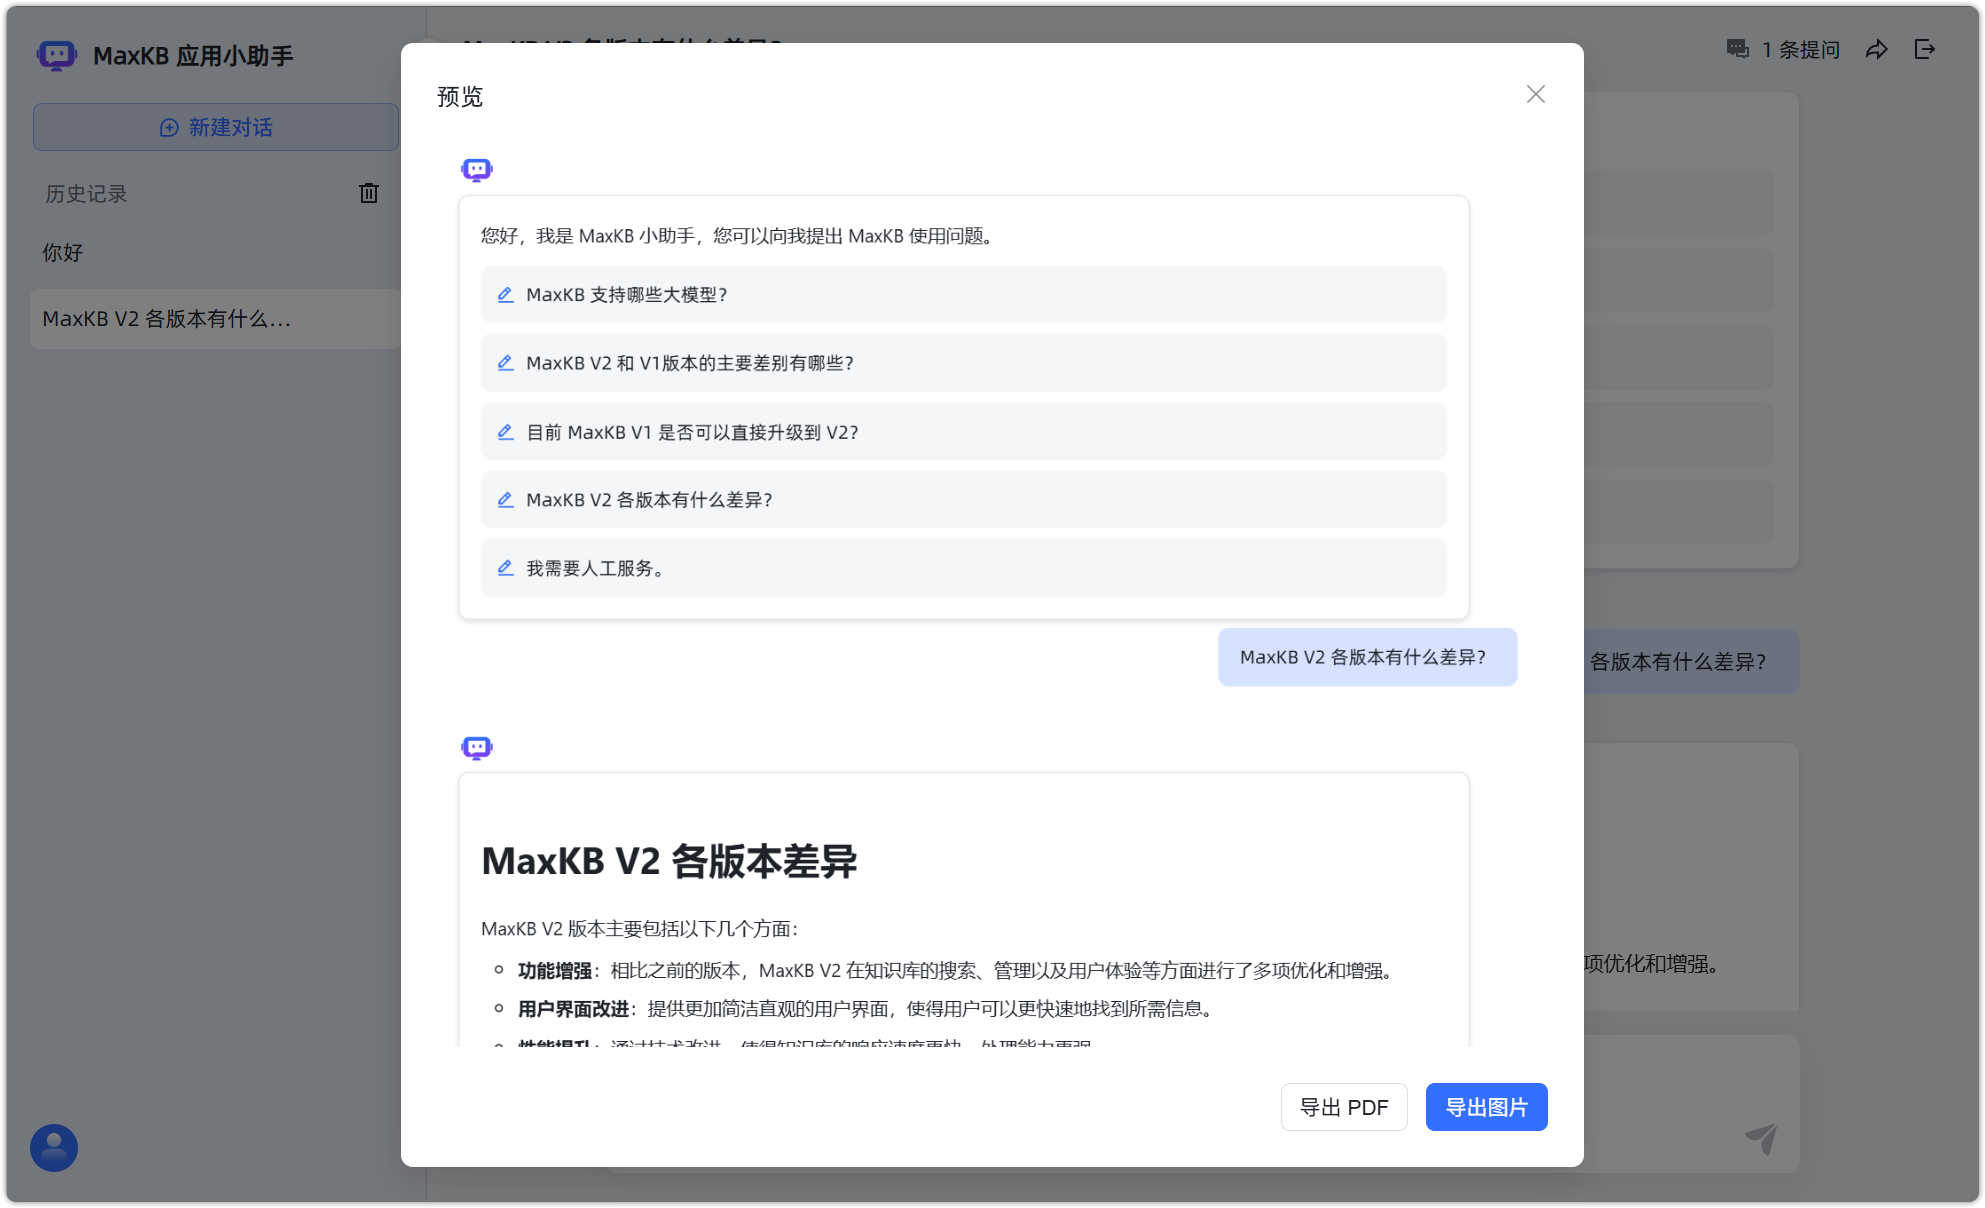Open the "你好" conversation in history

click(62, 252)
